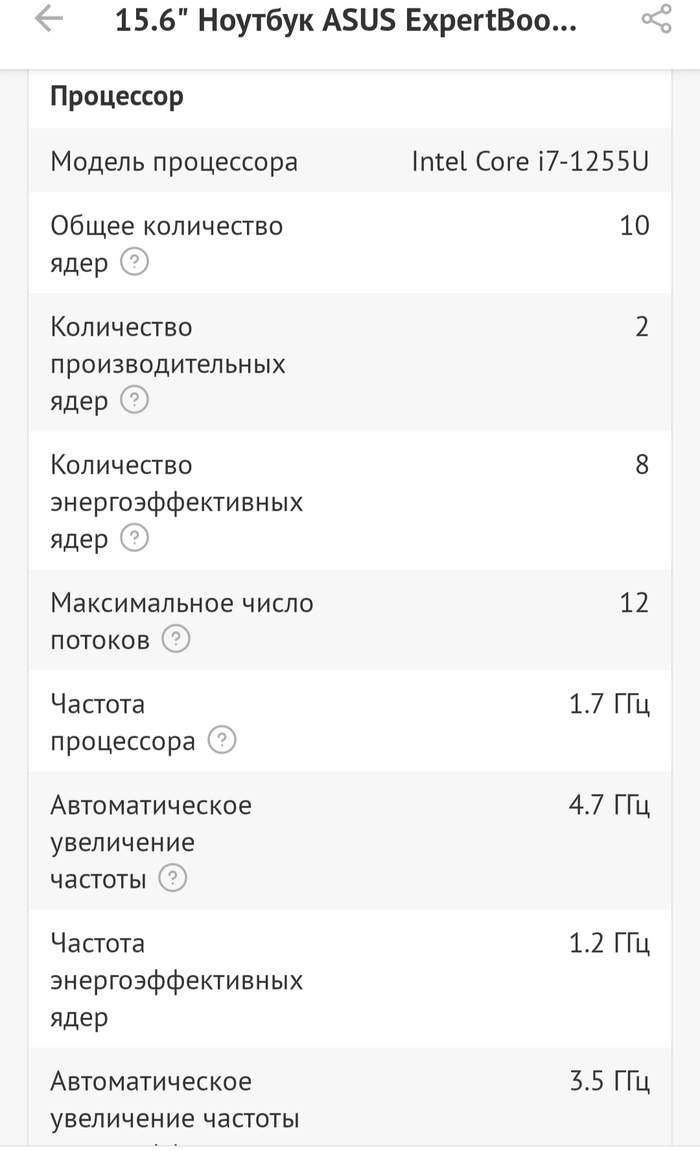This screenshot has height=1151, width=700.
Task: Open help for performance cores count
Action: tap(134, 401)
